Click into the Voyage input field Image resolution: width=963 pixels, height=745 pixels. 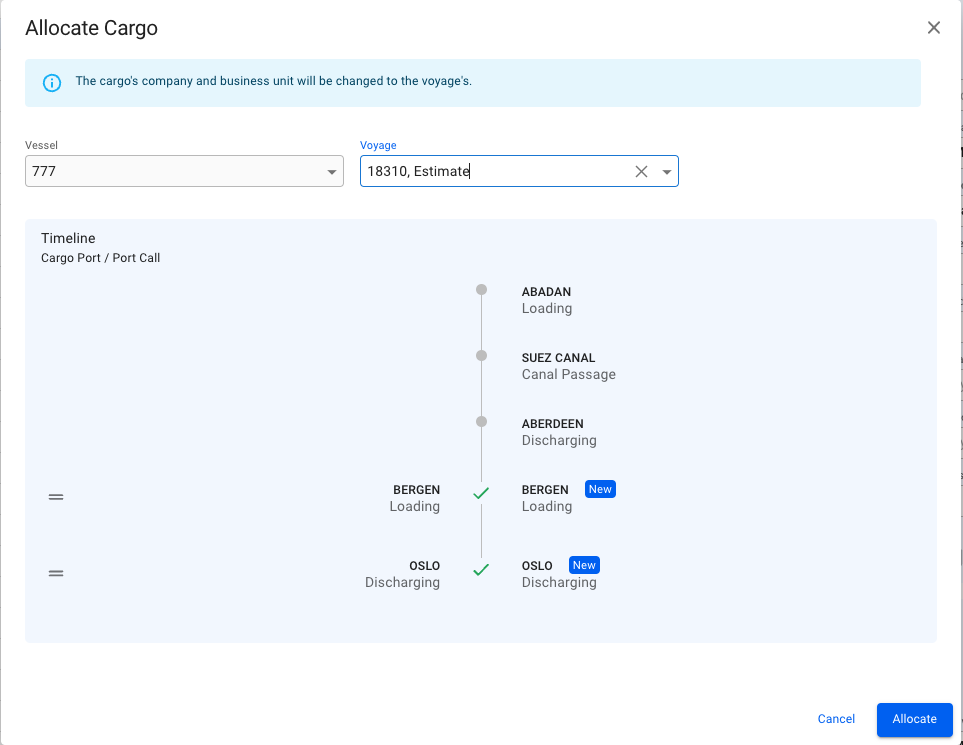pos(495,172)
